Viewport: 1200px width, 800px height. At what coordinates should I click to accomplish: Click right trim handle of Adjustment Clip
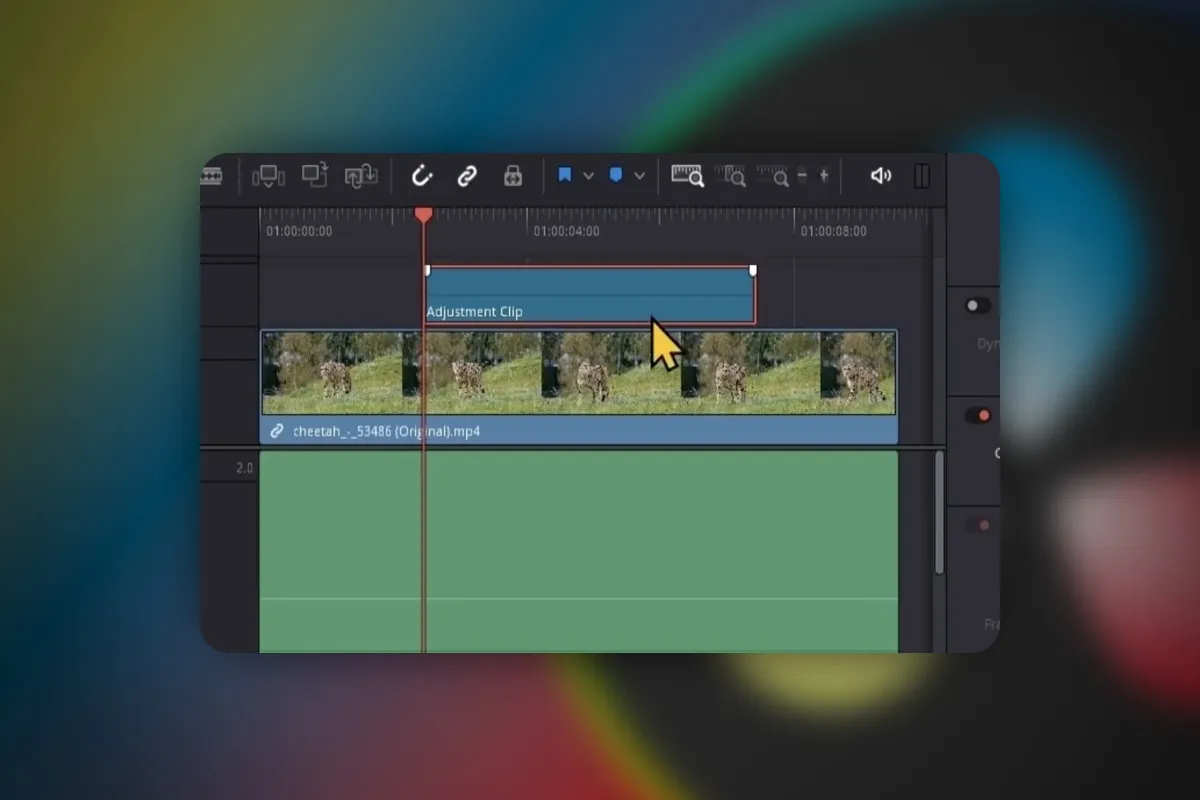coord(753,270)
